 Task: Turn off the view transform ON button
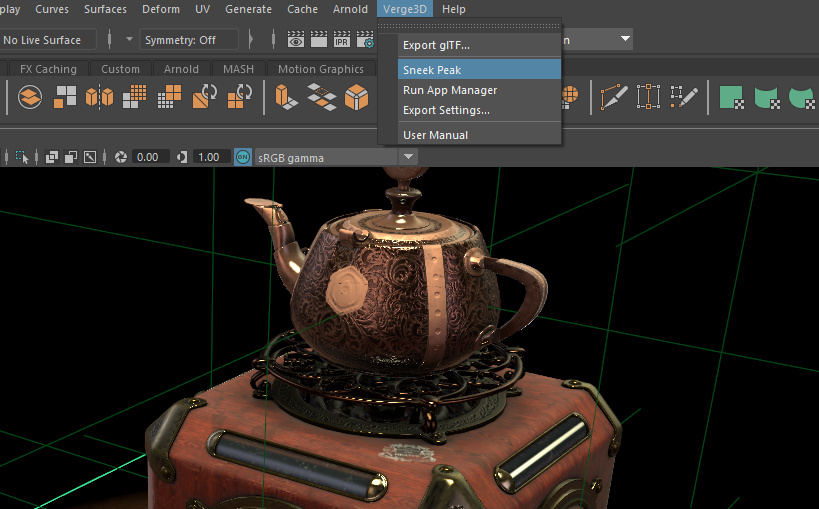pyautogui.click(x=243, y=157)
